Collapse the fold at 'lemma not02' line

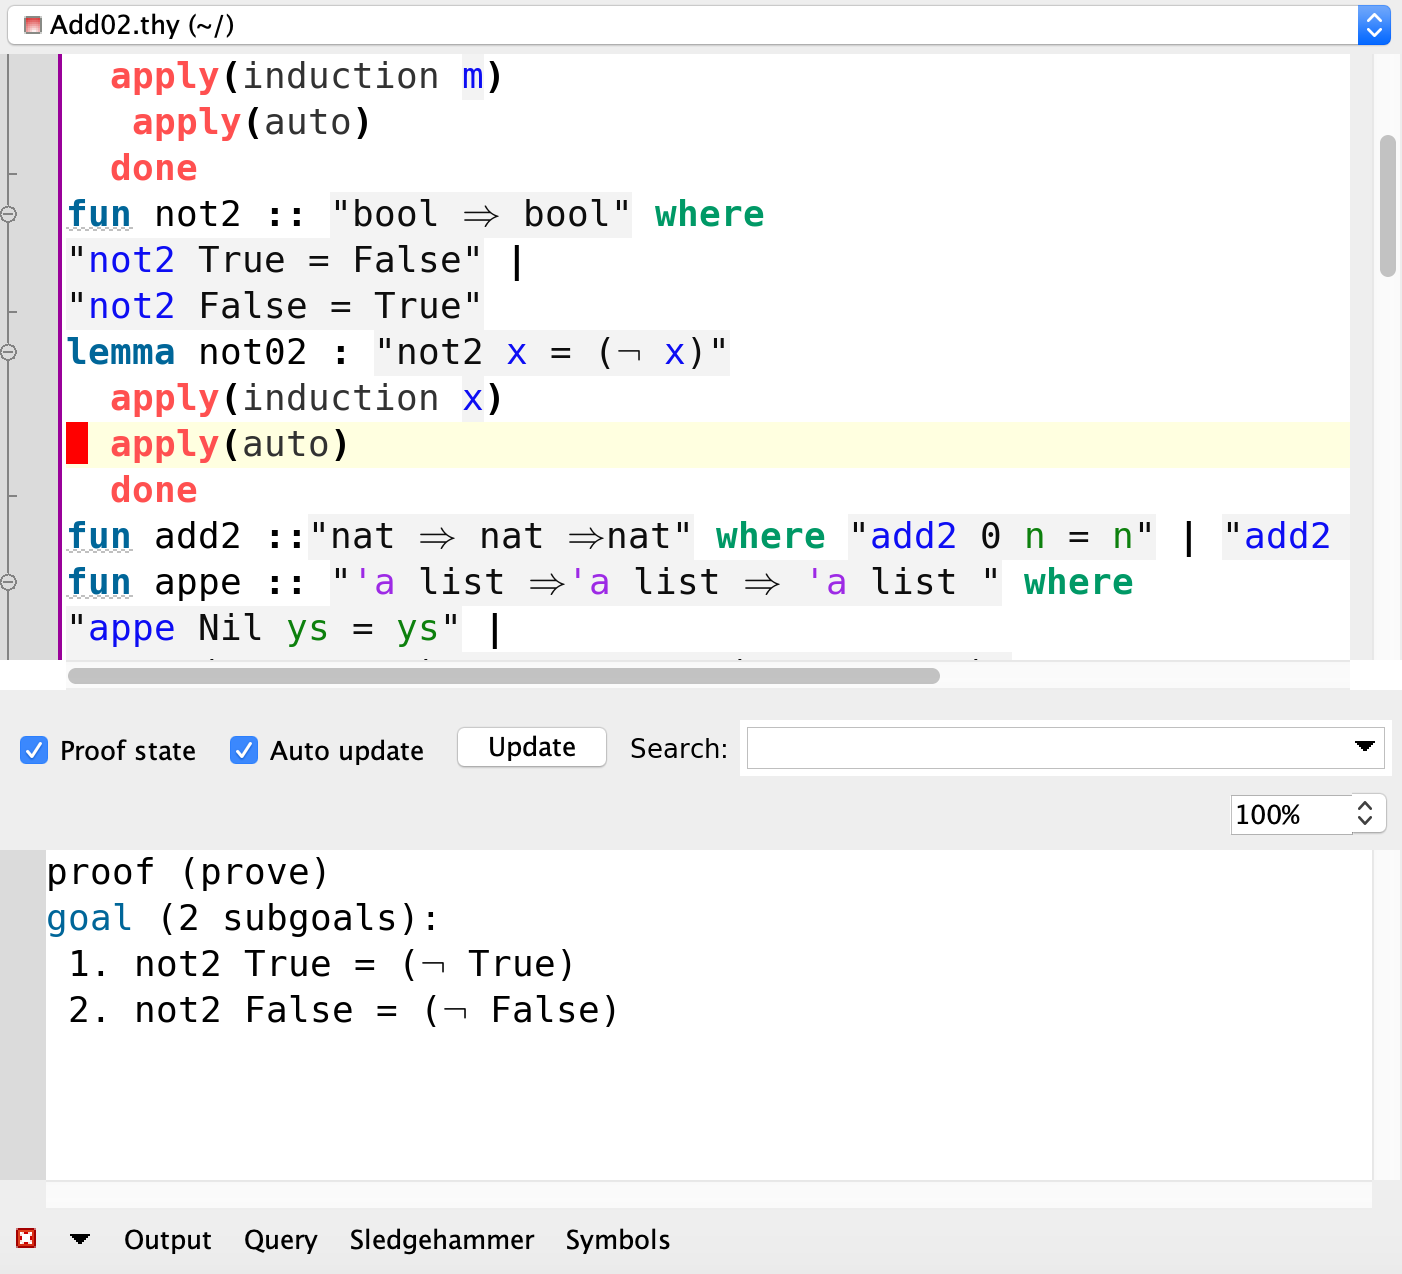coord(9,352)
